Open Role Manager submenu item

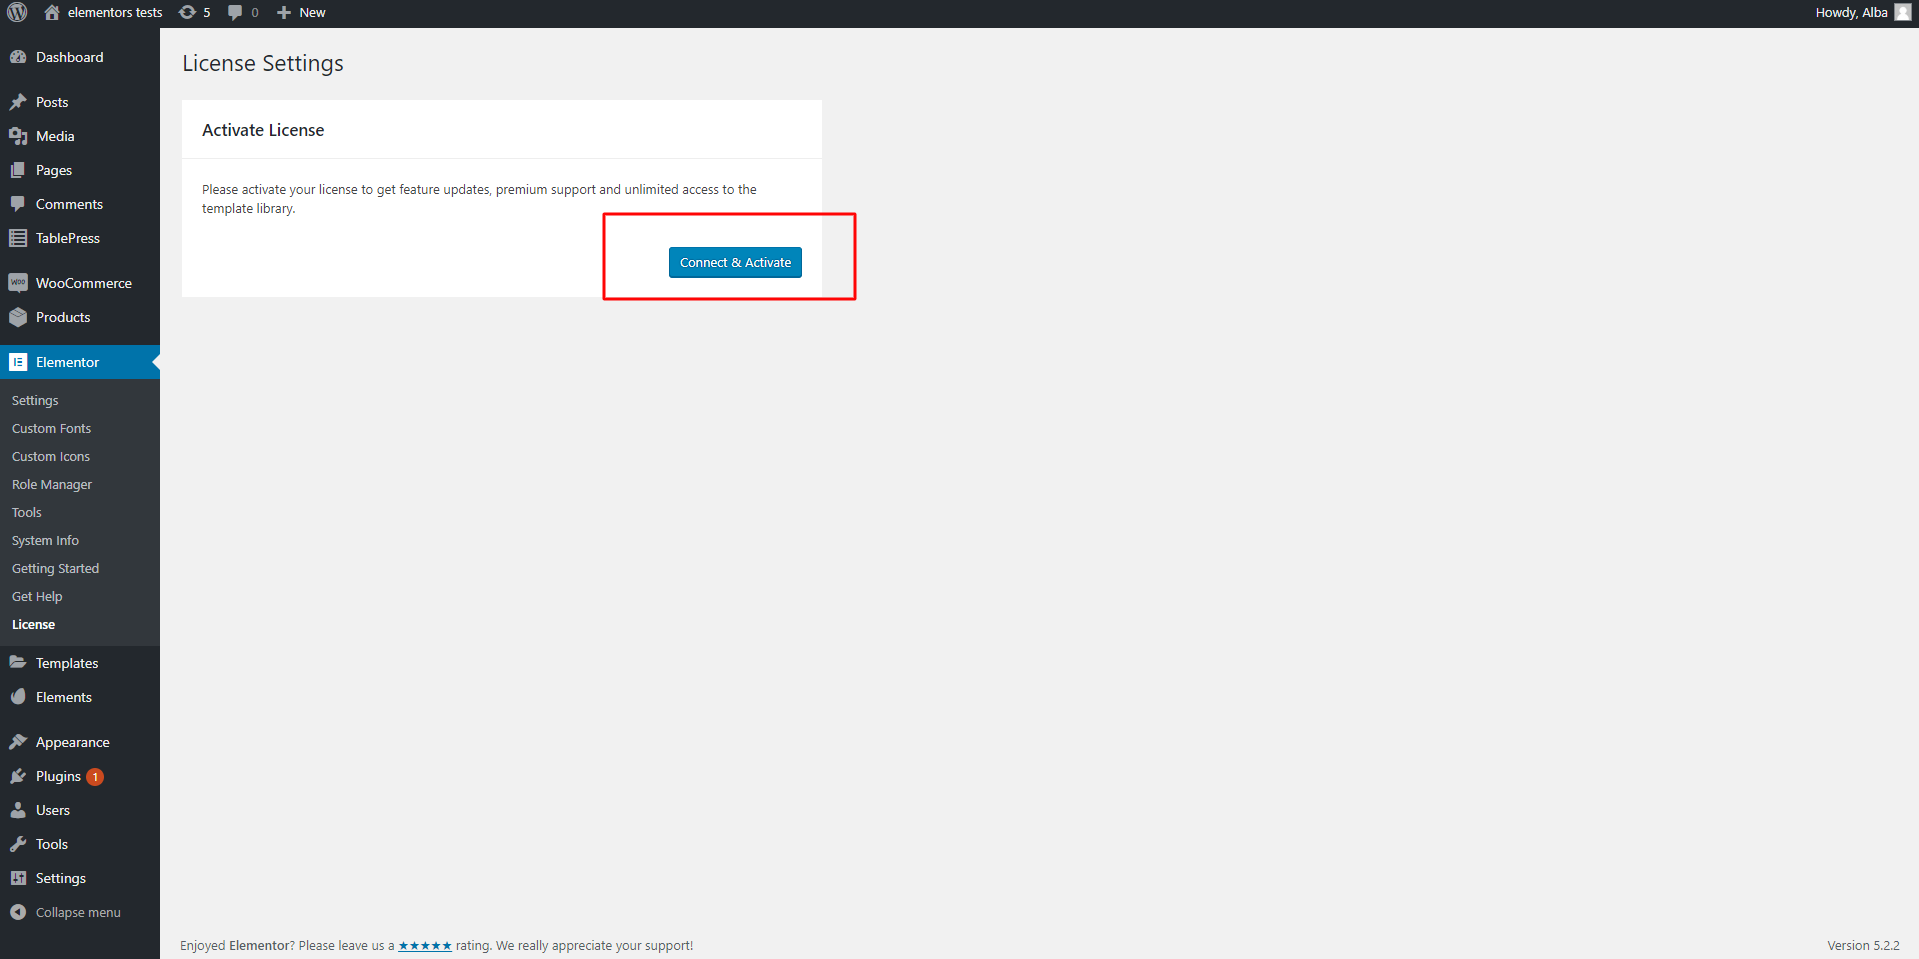[x=52, y=484]
